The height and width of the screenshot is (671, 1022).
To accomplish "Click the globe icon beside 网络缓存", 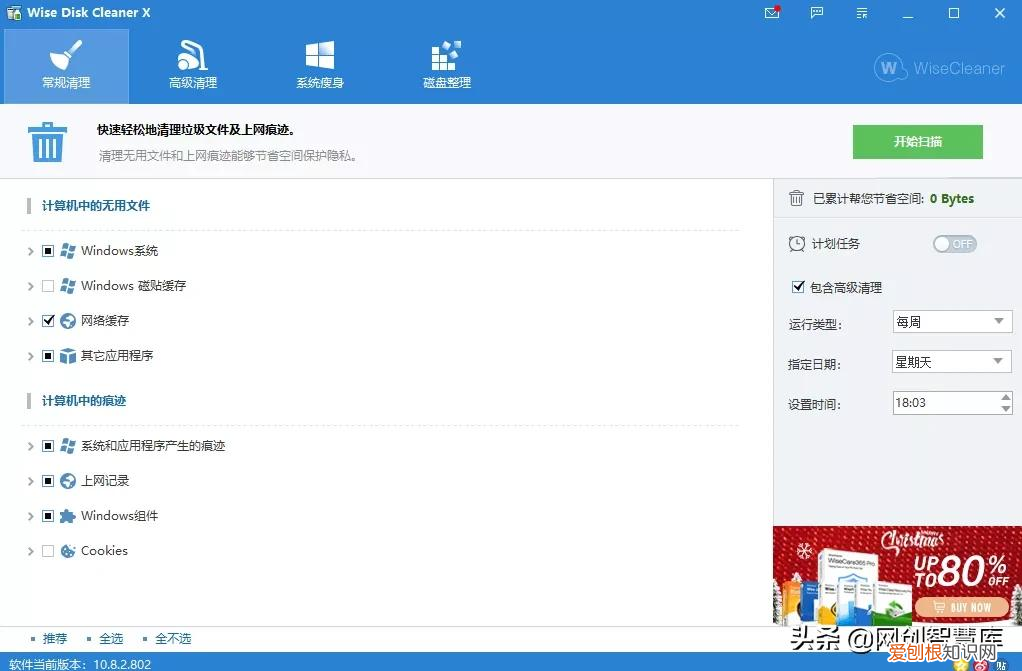I will click(66, 321).
